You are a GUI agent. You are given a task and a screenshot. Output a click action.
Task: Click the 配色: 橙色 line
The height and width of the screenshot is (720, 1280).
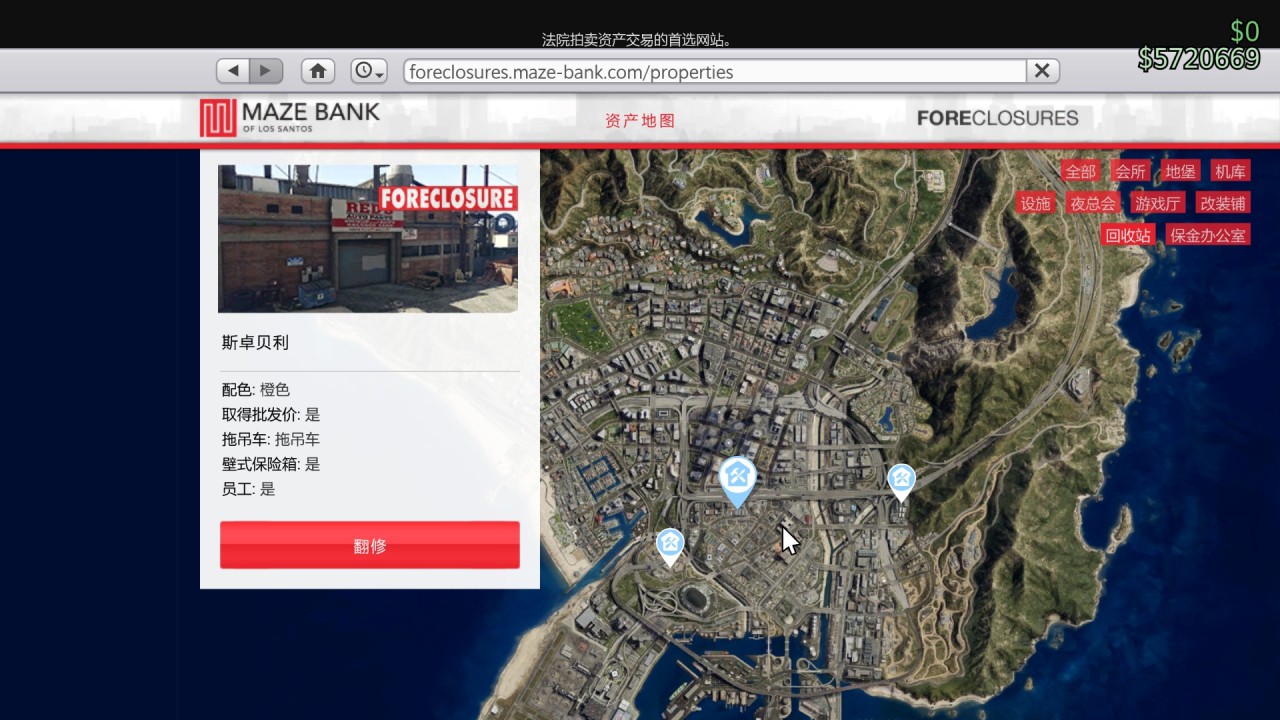[x=256, y=390]
